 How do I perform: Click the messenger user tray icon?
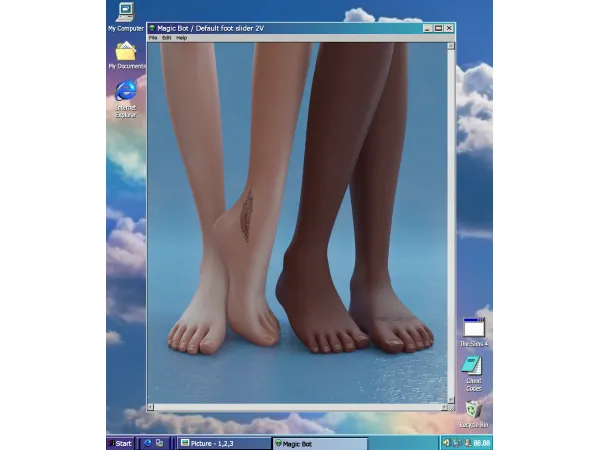(467, 443)
